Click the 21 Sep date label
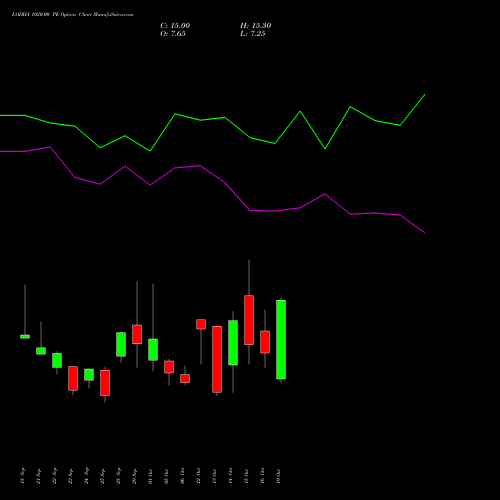This screenshot has height=500, width=500. coord(38,476)
